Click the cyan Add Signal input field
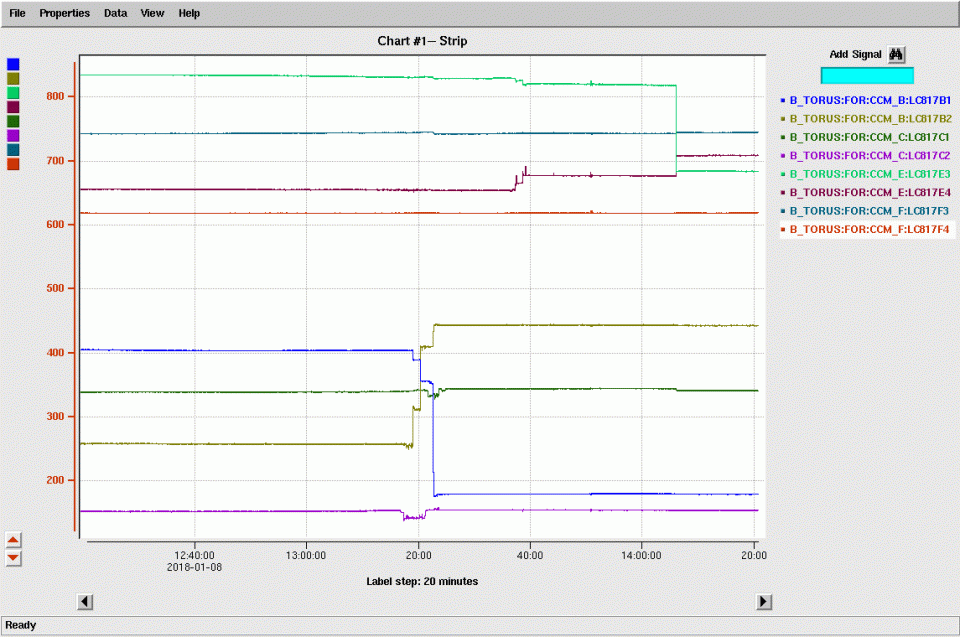 click(x=867, y=75)
